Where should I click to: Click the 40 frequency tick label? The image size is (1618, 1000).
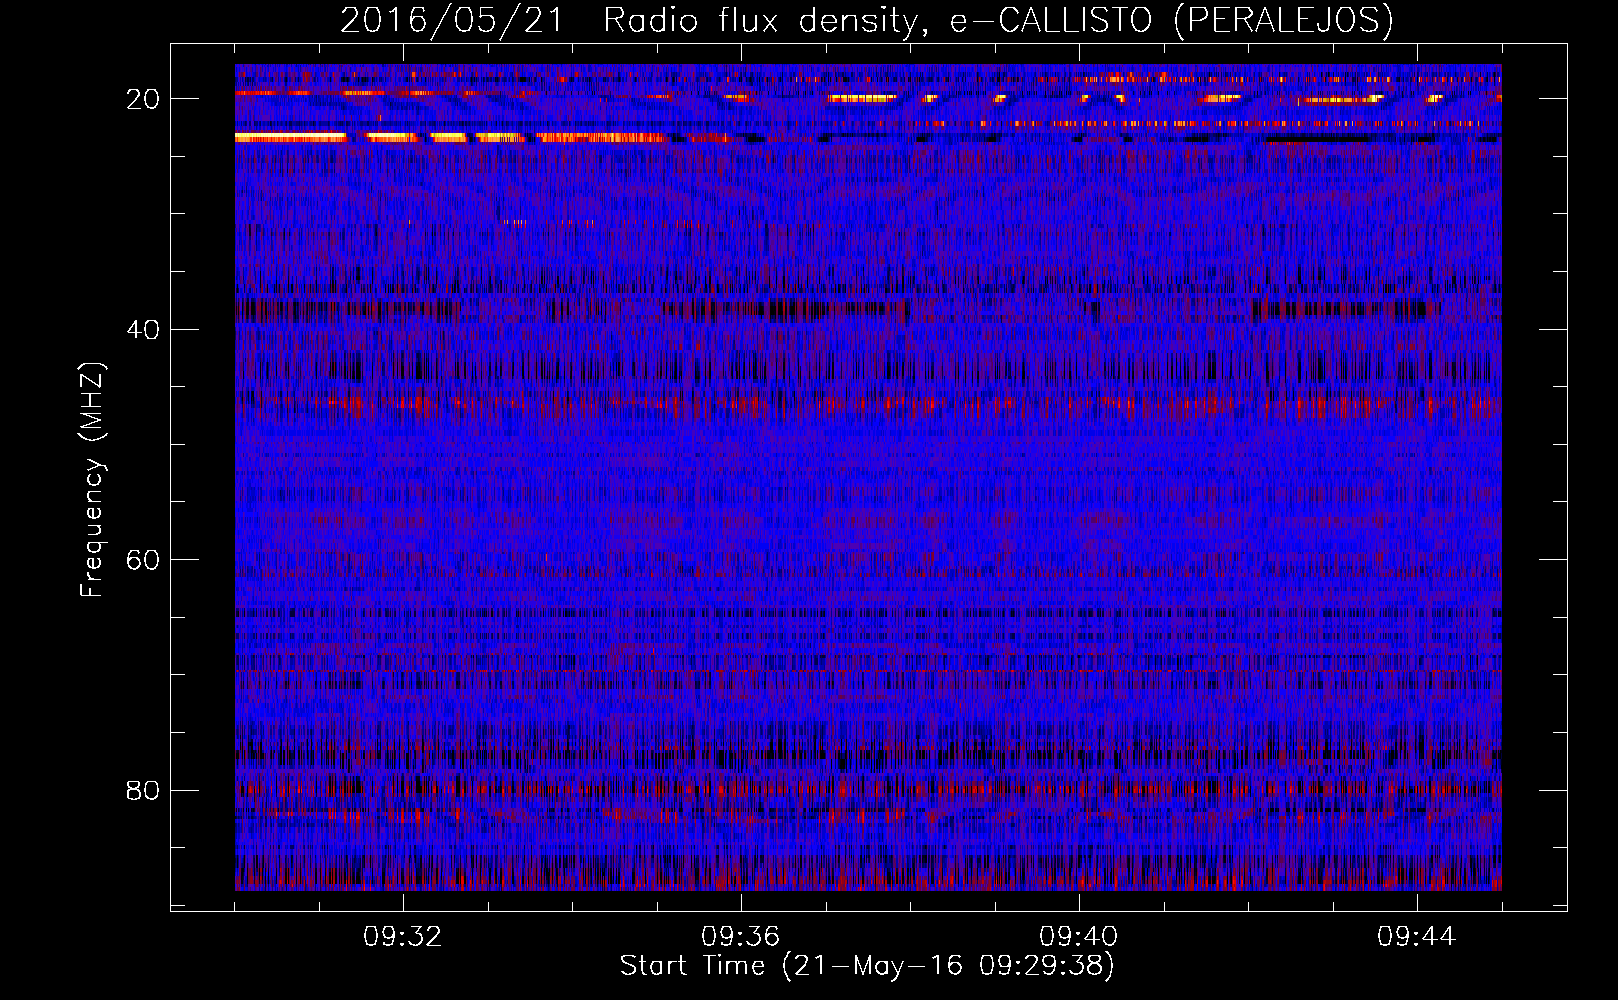144,329
